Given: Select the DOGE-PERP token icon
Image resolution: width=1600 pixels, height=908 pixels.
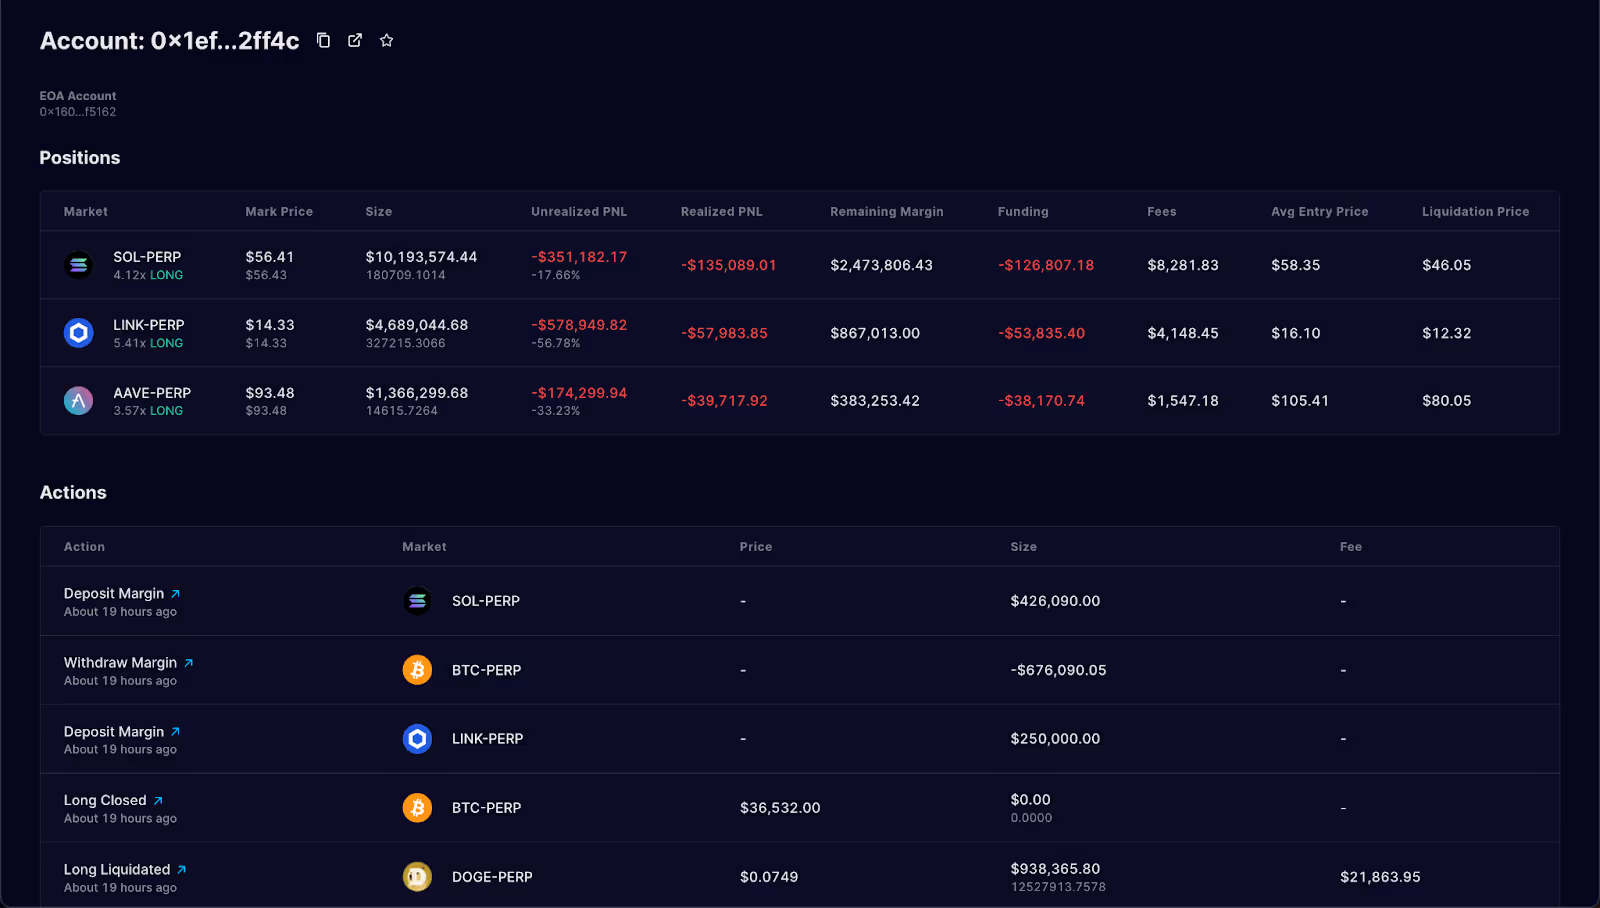Looking at the screenshot, I should (x=417, y=876).
